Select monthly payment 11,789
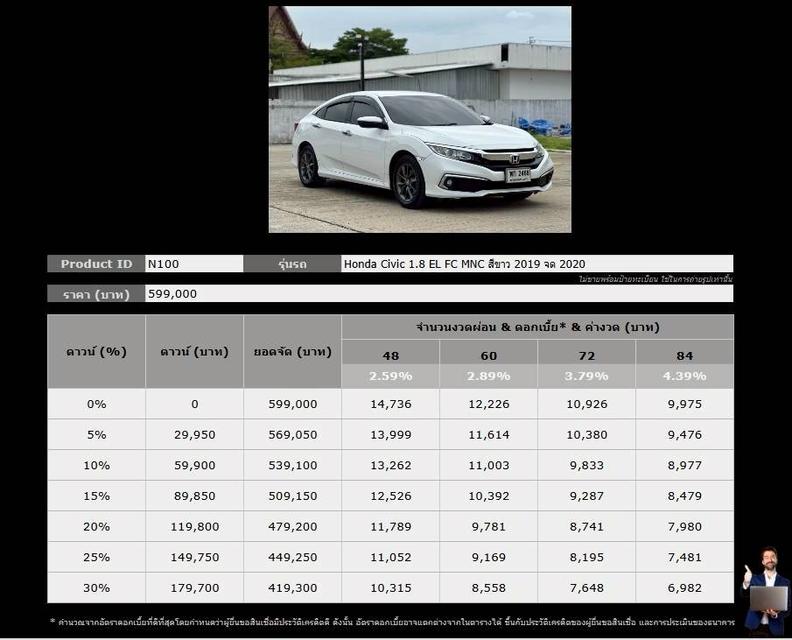792x640 pixels. tap(390, 526)
